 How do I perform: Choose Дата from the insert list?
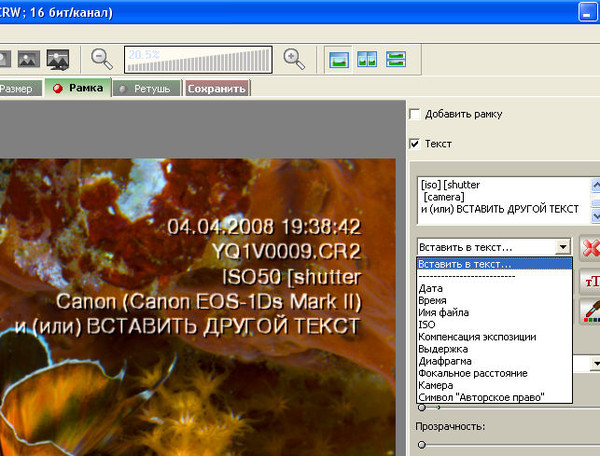click(494, 288)
